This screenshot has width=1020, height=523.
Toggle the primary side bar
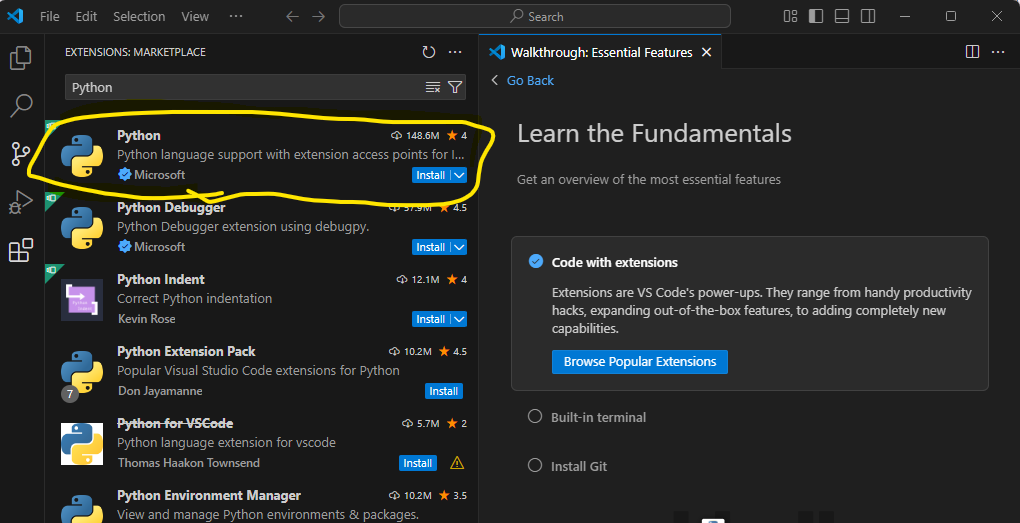pos(816,16)
